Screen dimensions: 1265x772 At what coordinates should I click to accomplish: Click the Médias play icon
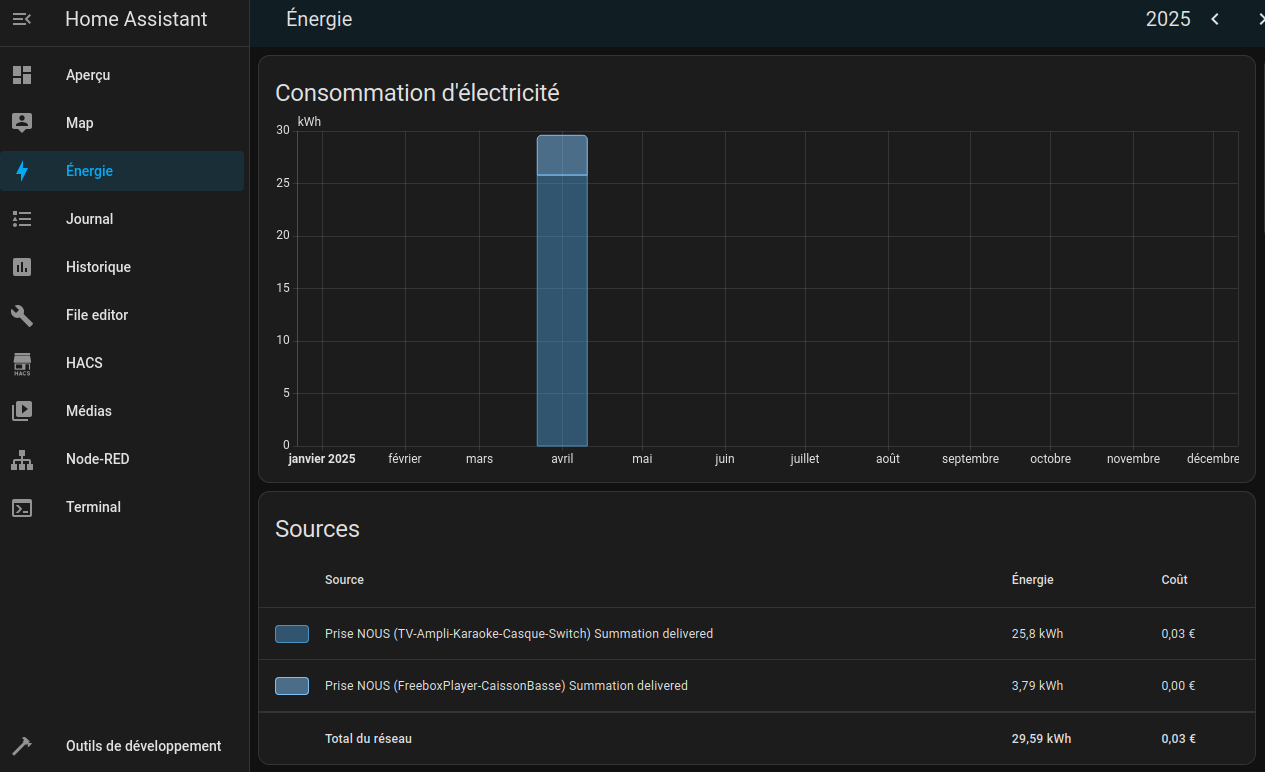coord(22,411)
